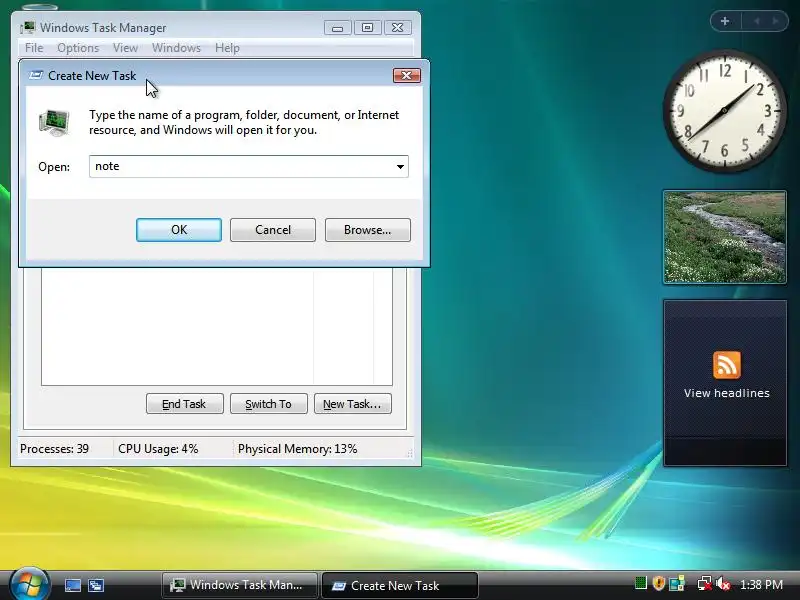Select Windows Task Manager taskbar button
This screenshot has height=600, width=800.
pyautogui.click(x=240, y=585)
